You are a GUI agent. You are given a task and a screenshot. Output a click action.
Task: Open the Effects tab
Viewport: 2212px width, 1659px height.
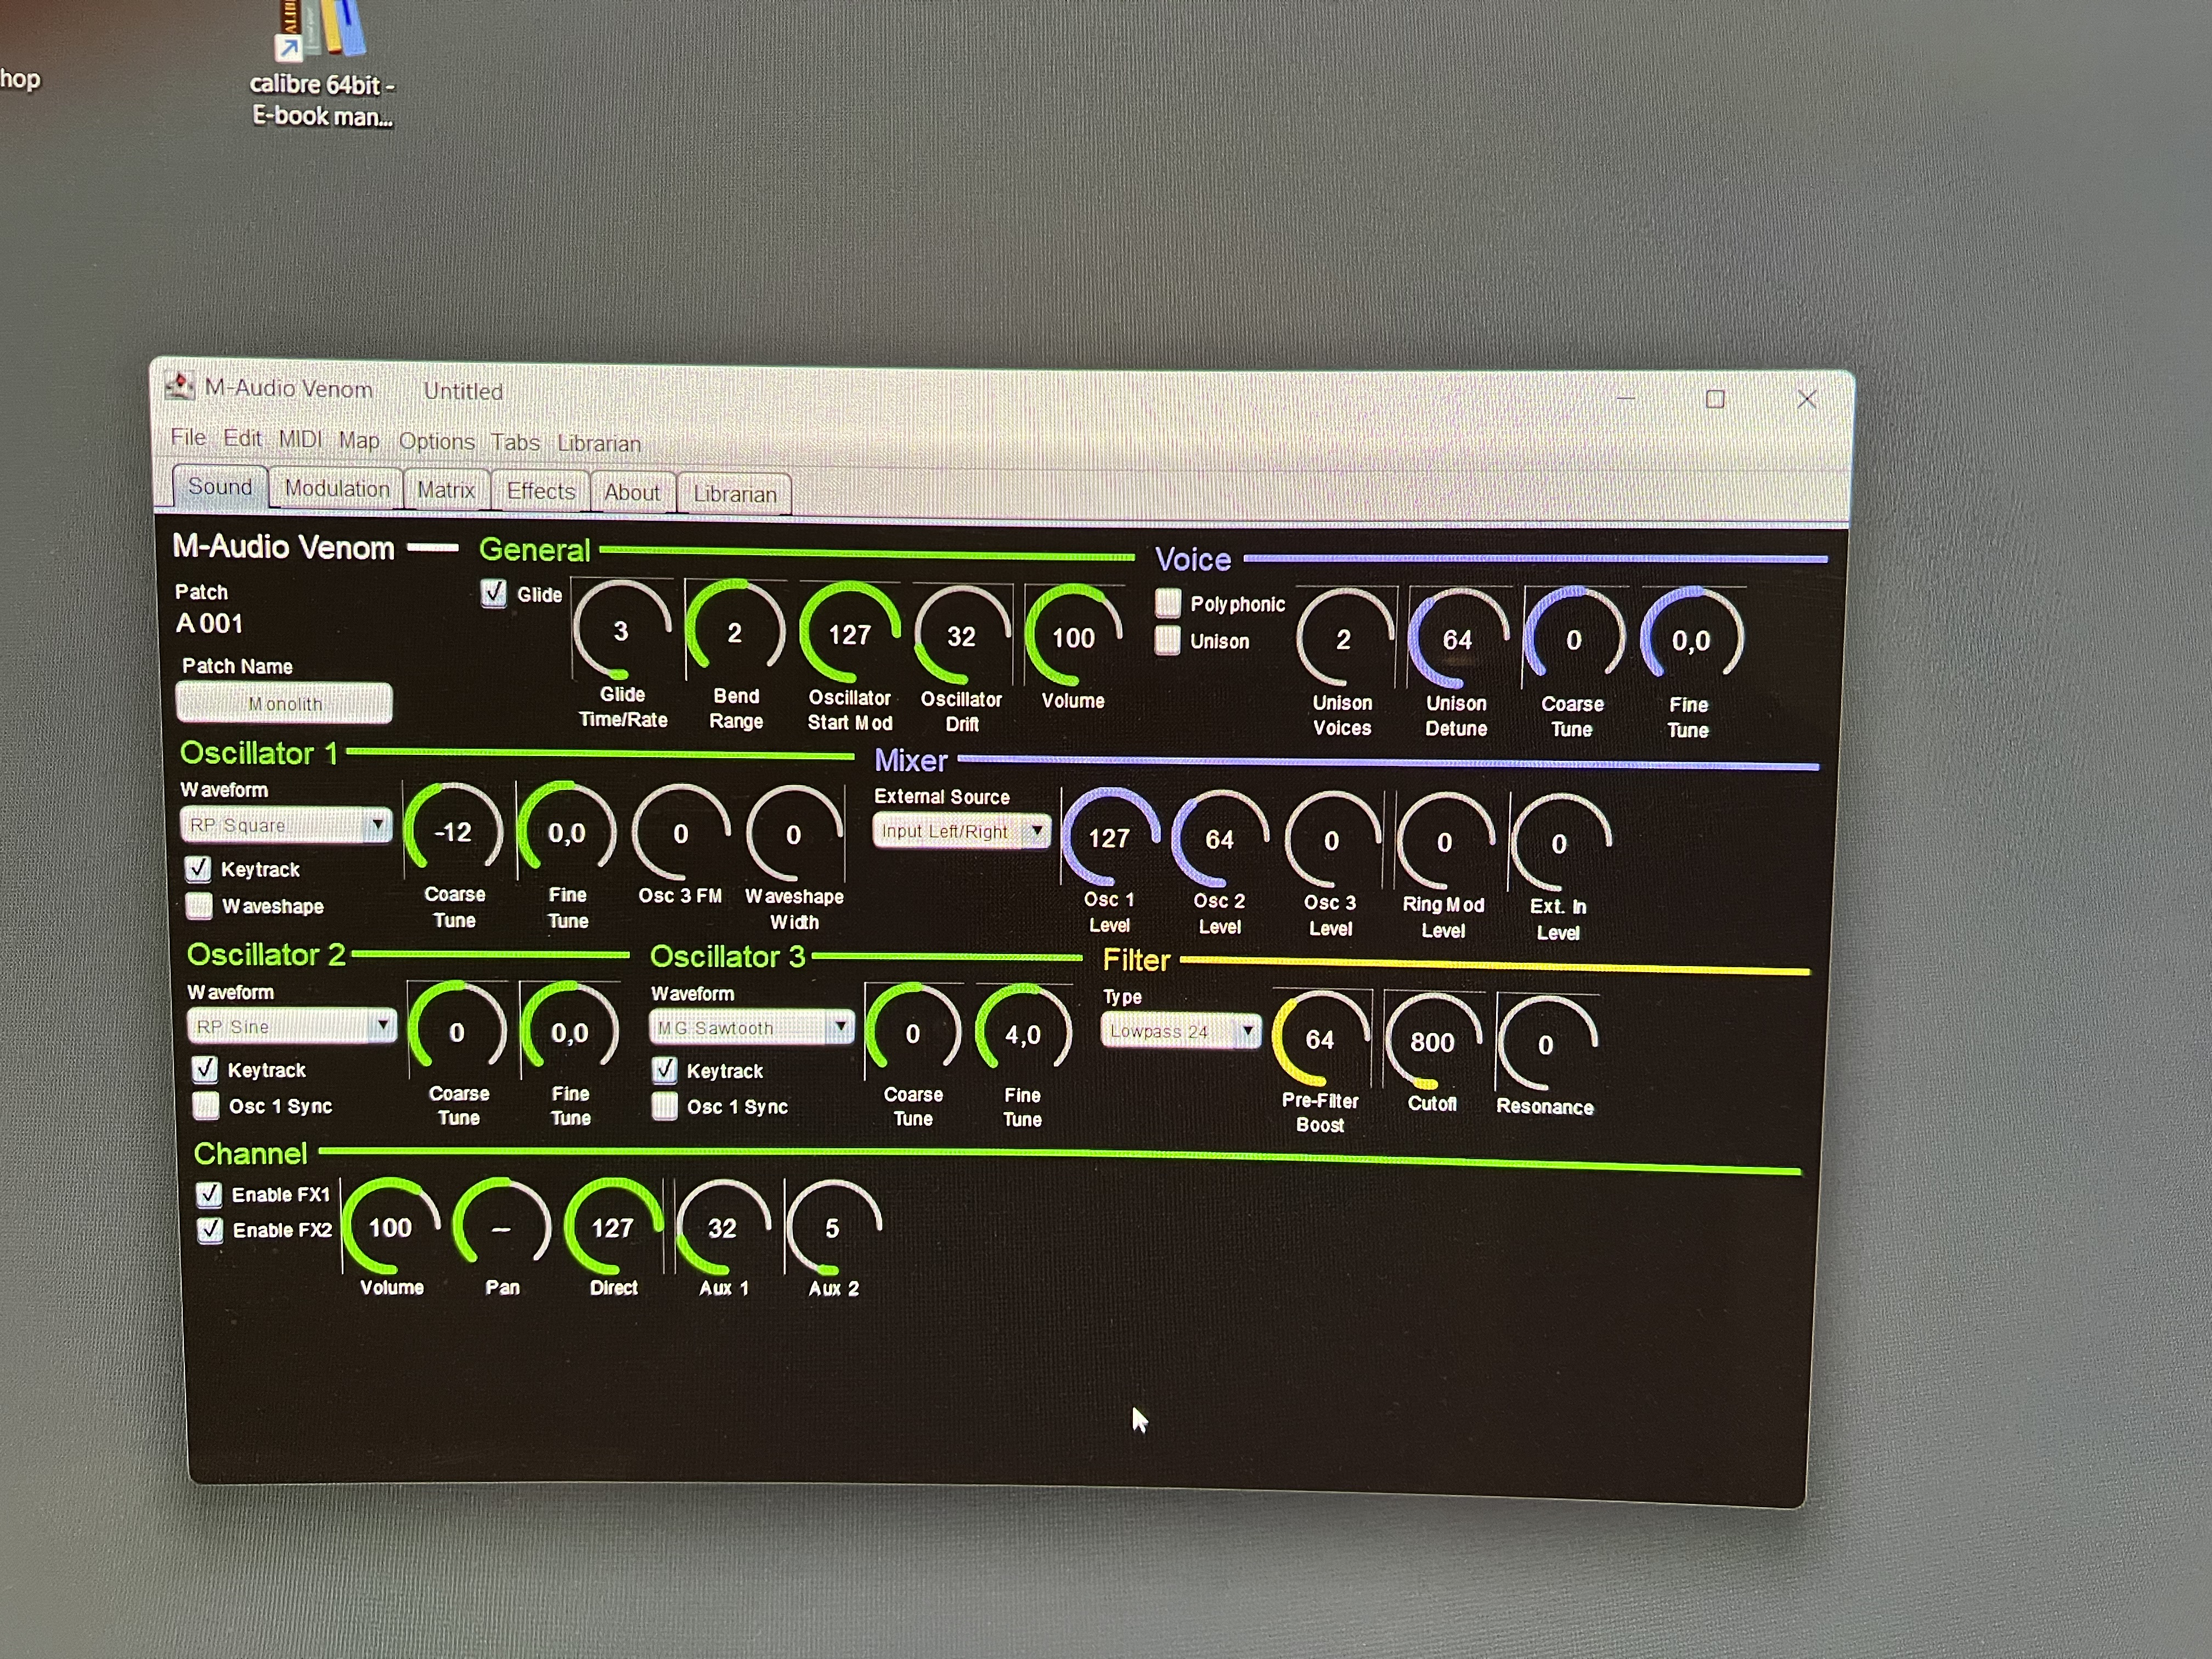click(540, 491)
